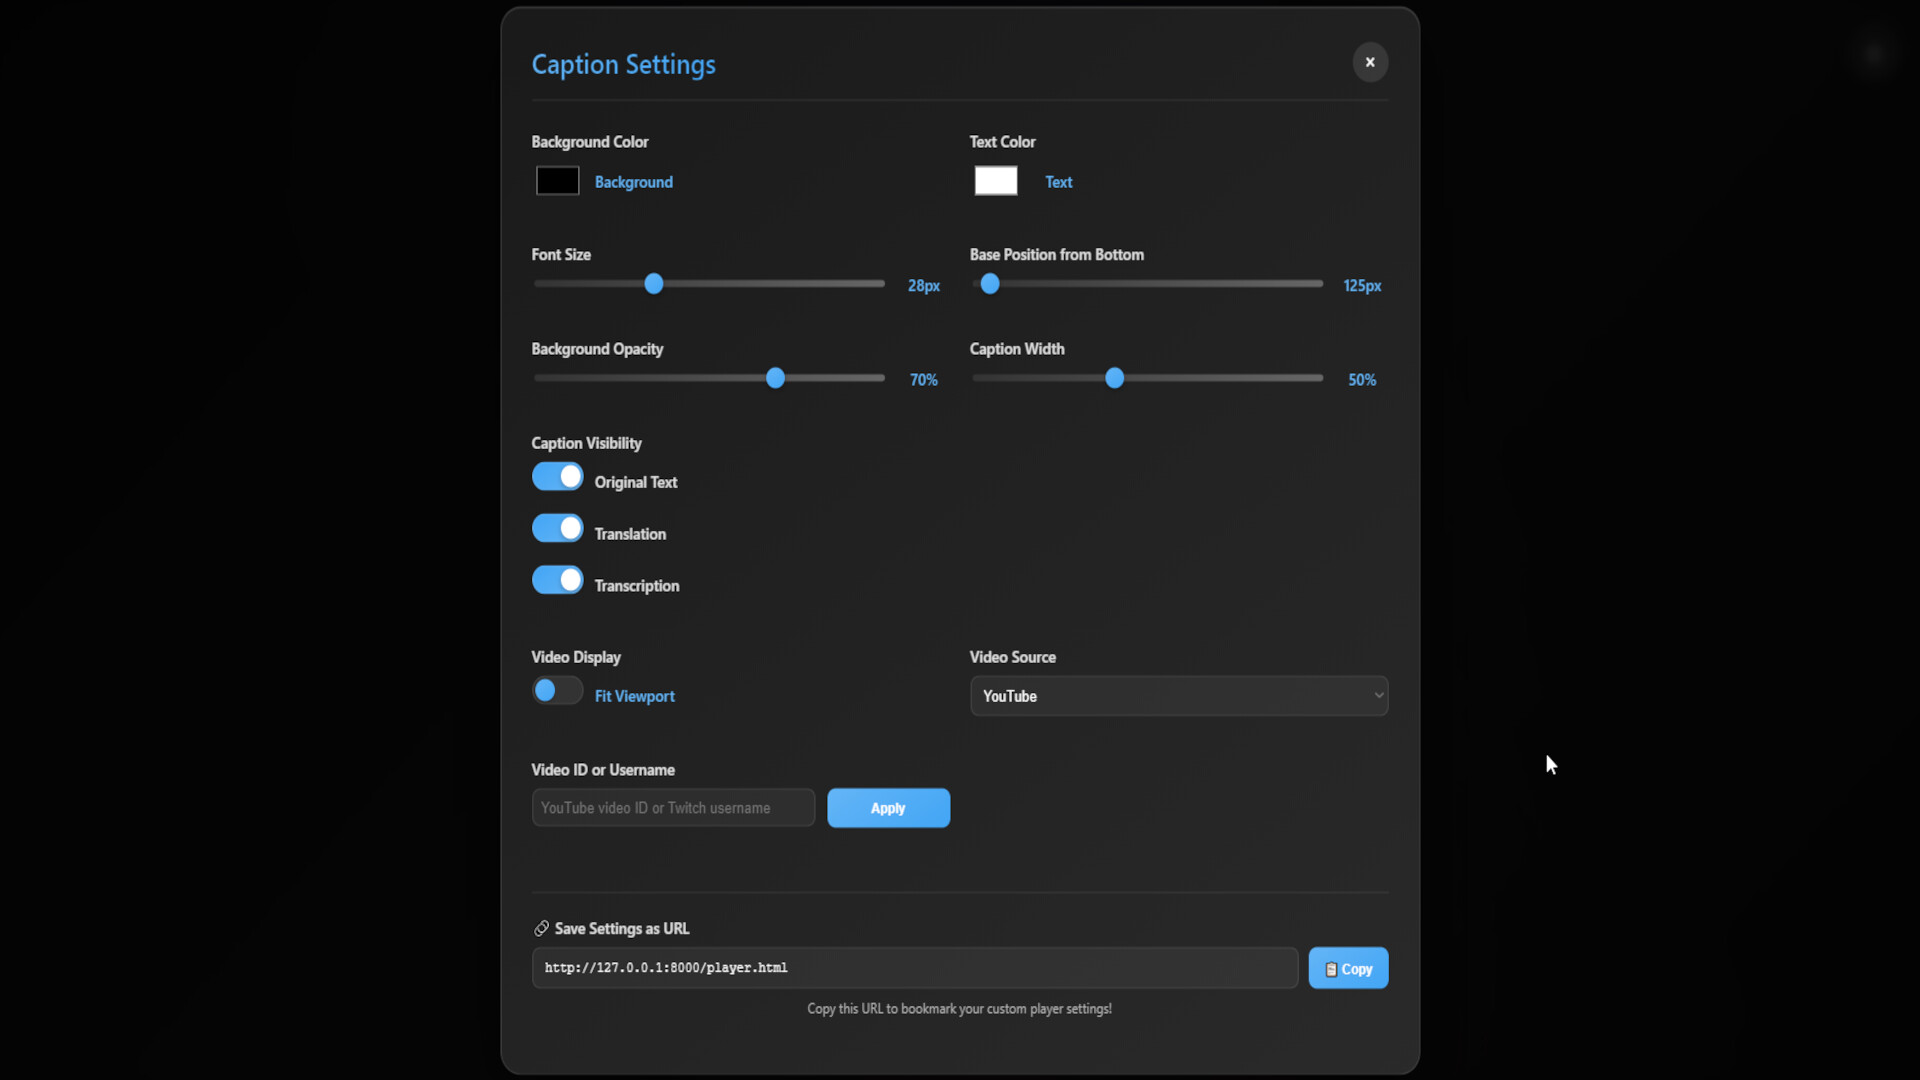Enable the Fit Viewport video display toggle

pos(557,690)
